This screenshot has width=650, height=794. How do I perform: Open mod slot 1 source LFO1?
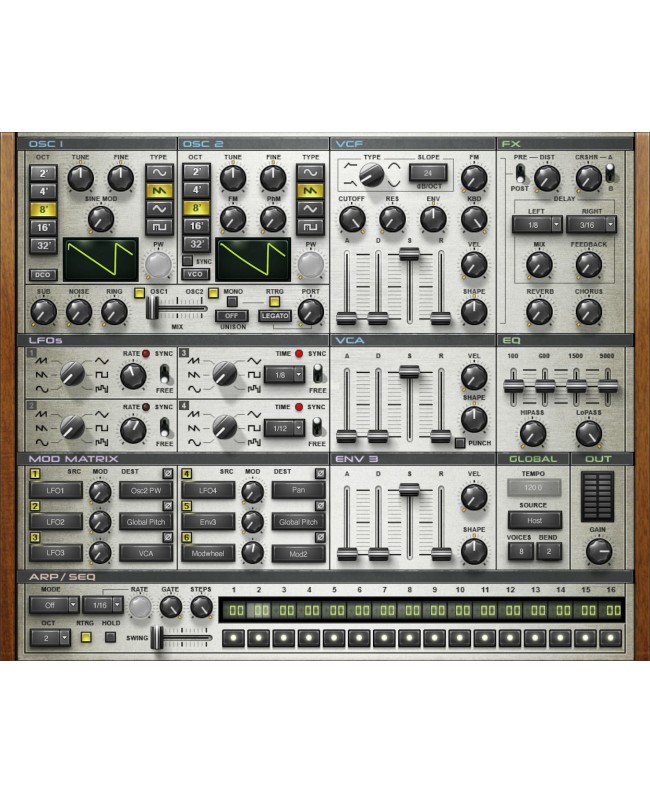56,490
